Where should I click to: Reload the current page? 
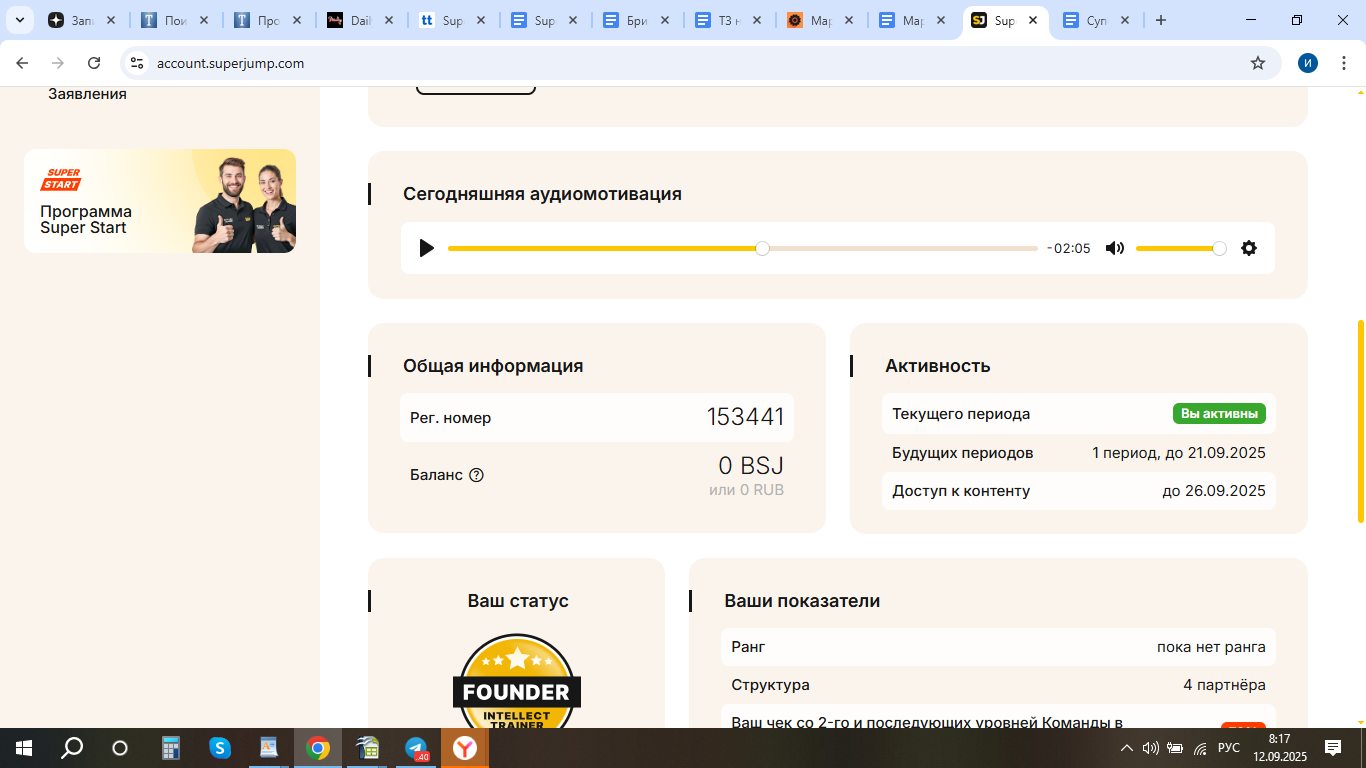pos(94,63)
